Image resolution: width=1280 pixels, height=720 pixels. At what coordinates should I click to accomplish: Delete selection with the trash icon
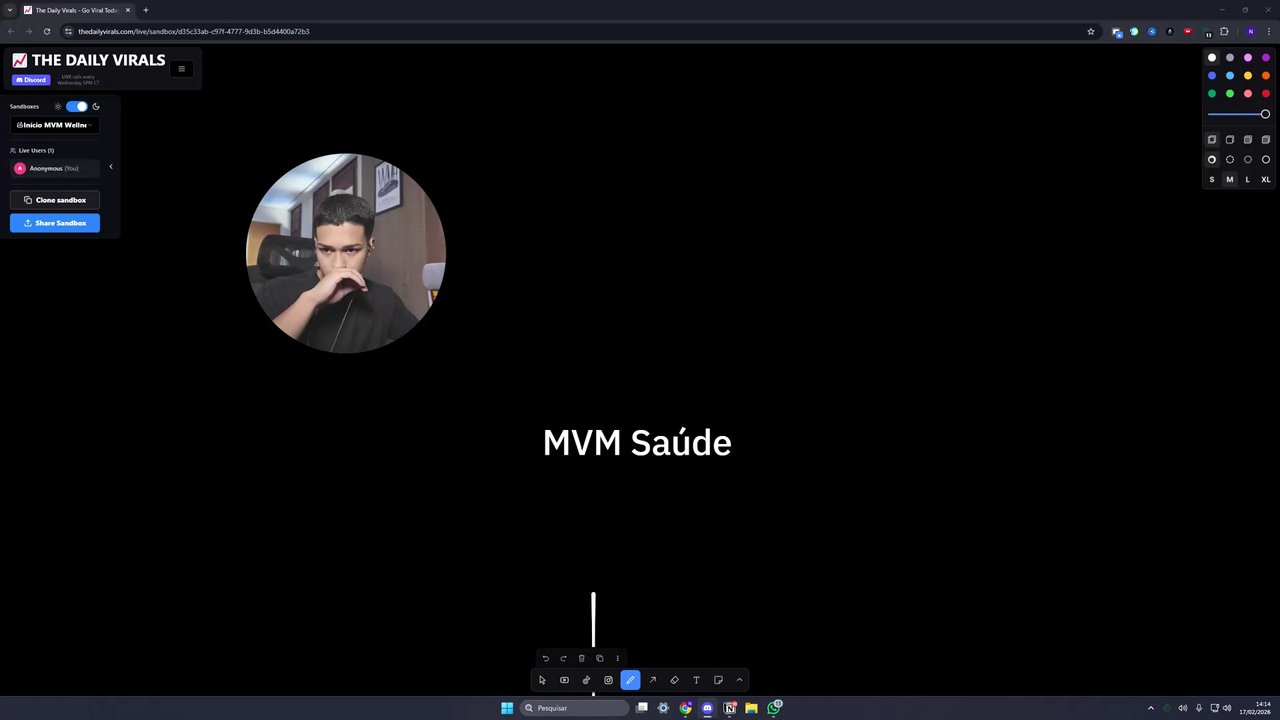581,658
